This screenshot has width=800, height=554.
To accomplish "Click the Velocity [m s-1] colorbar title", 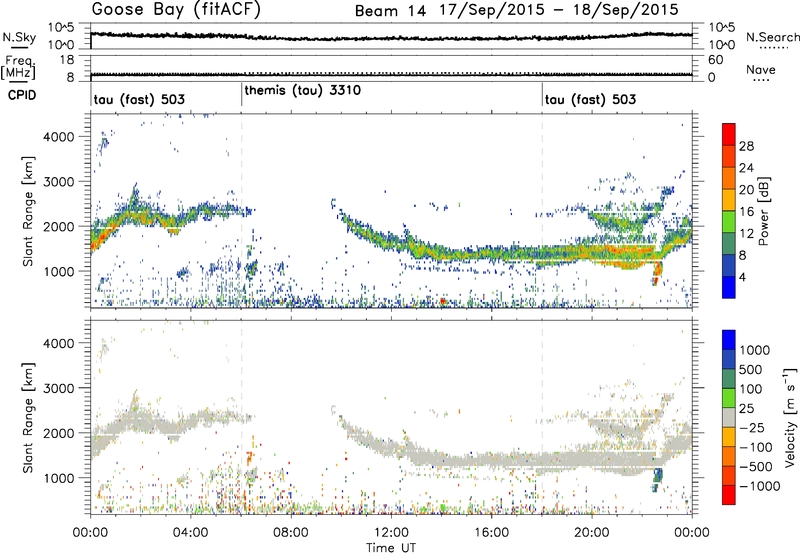I will [790, 416].
